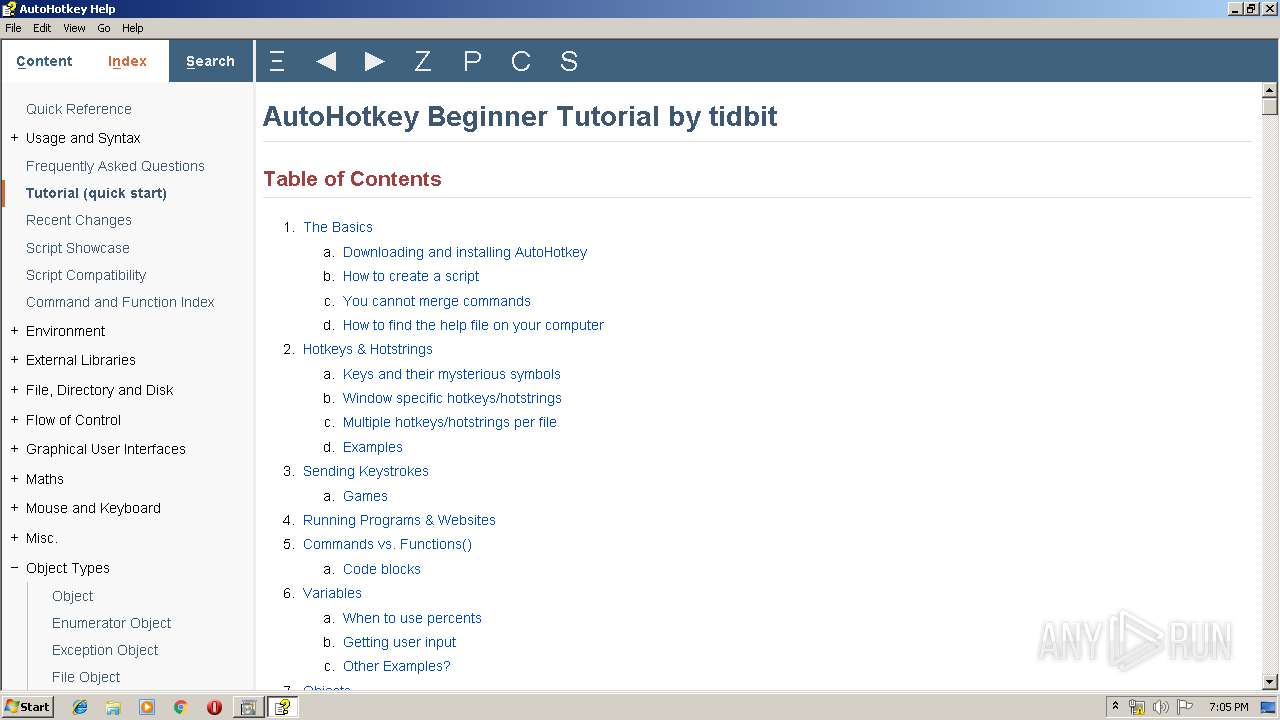Click the page scrollbar down arrow
This screenshot has height=720, width=1280.
coord(1270,681)
